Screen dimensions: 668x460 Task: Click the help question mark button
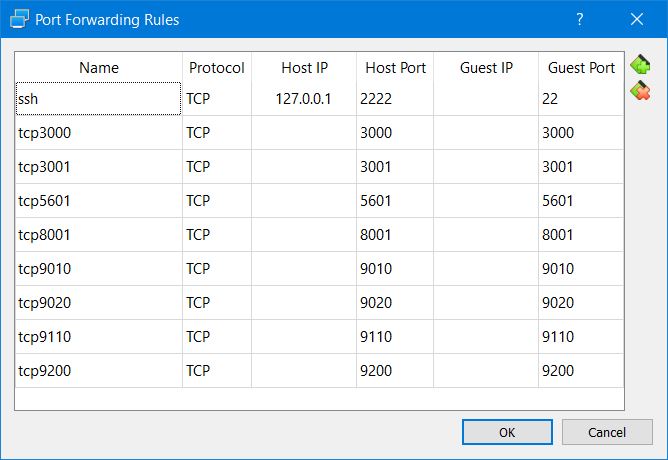coord(580,19)
